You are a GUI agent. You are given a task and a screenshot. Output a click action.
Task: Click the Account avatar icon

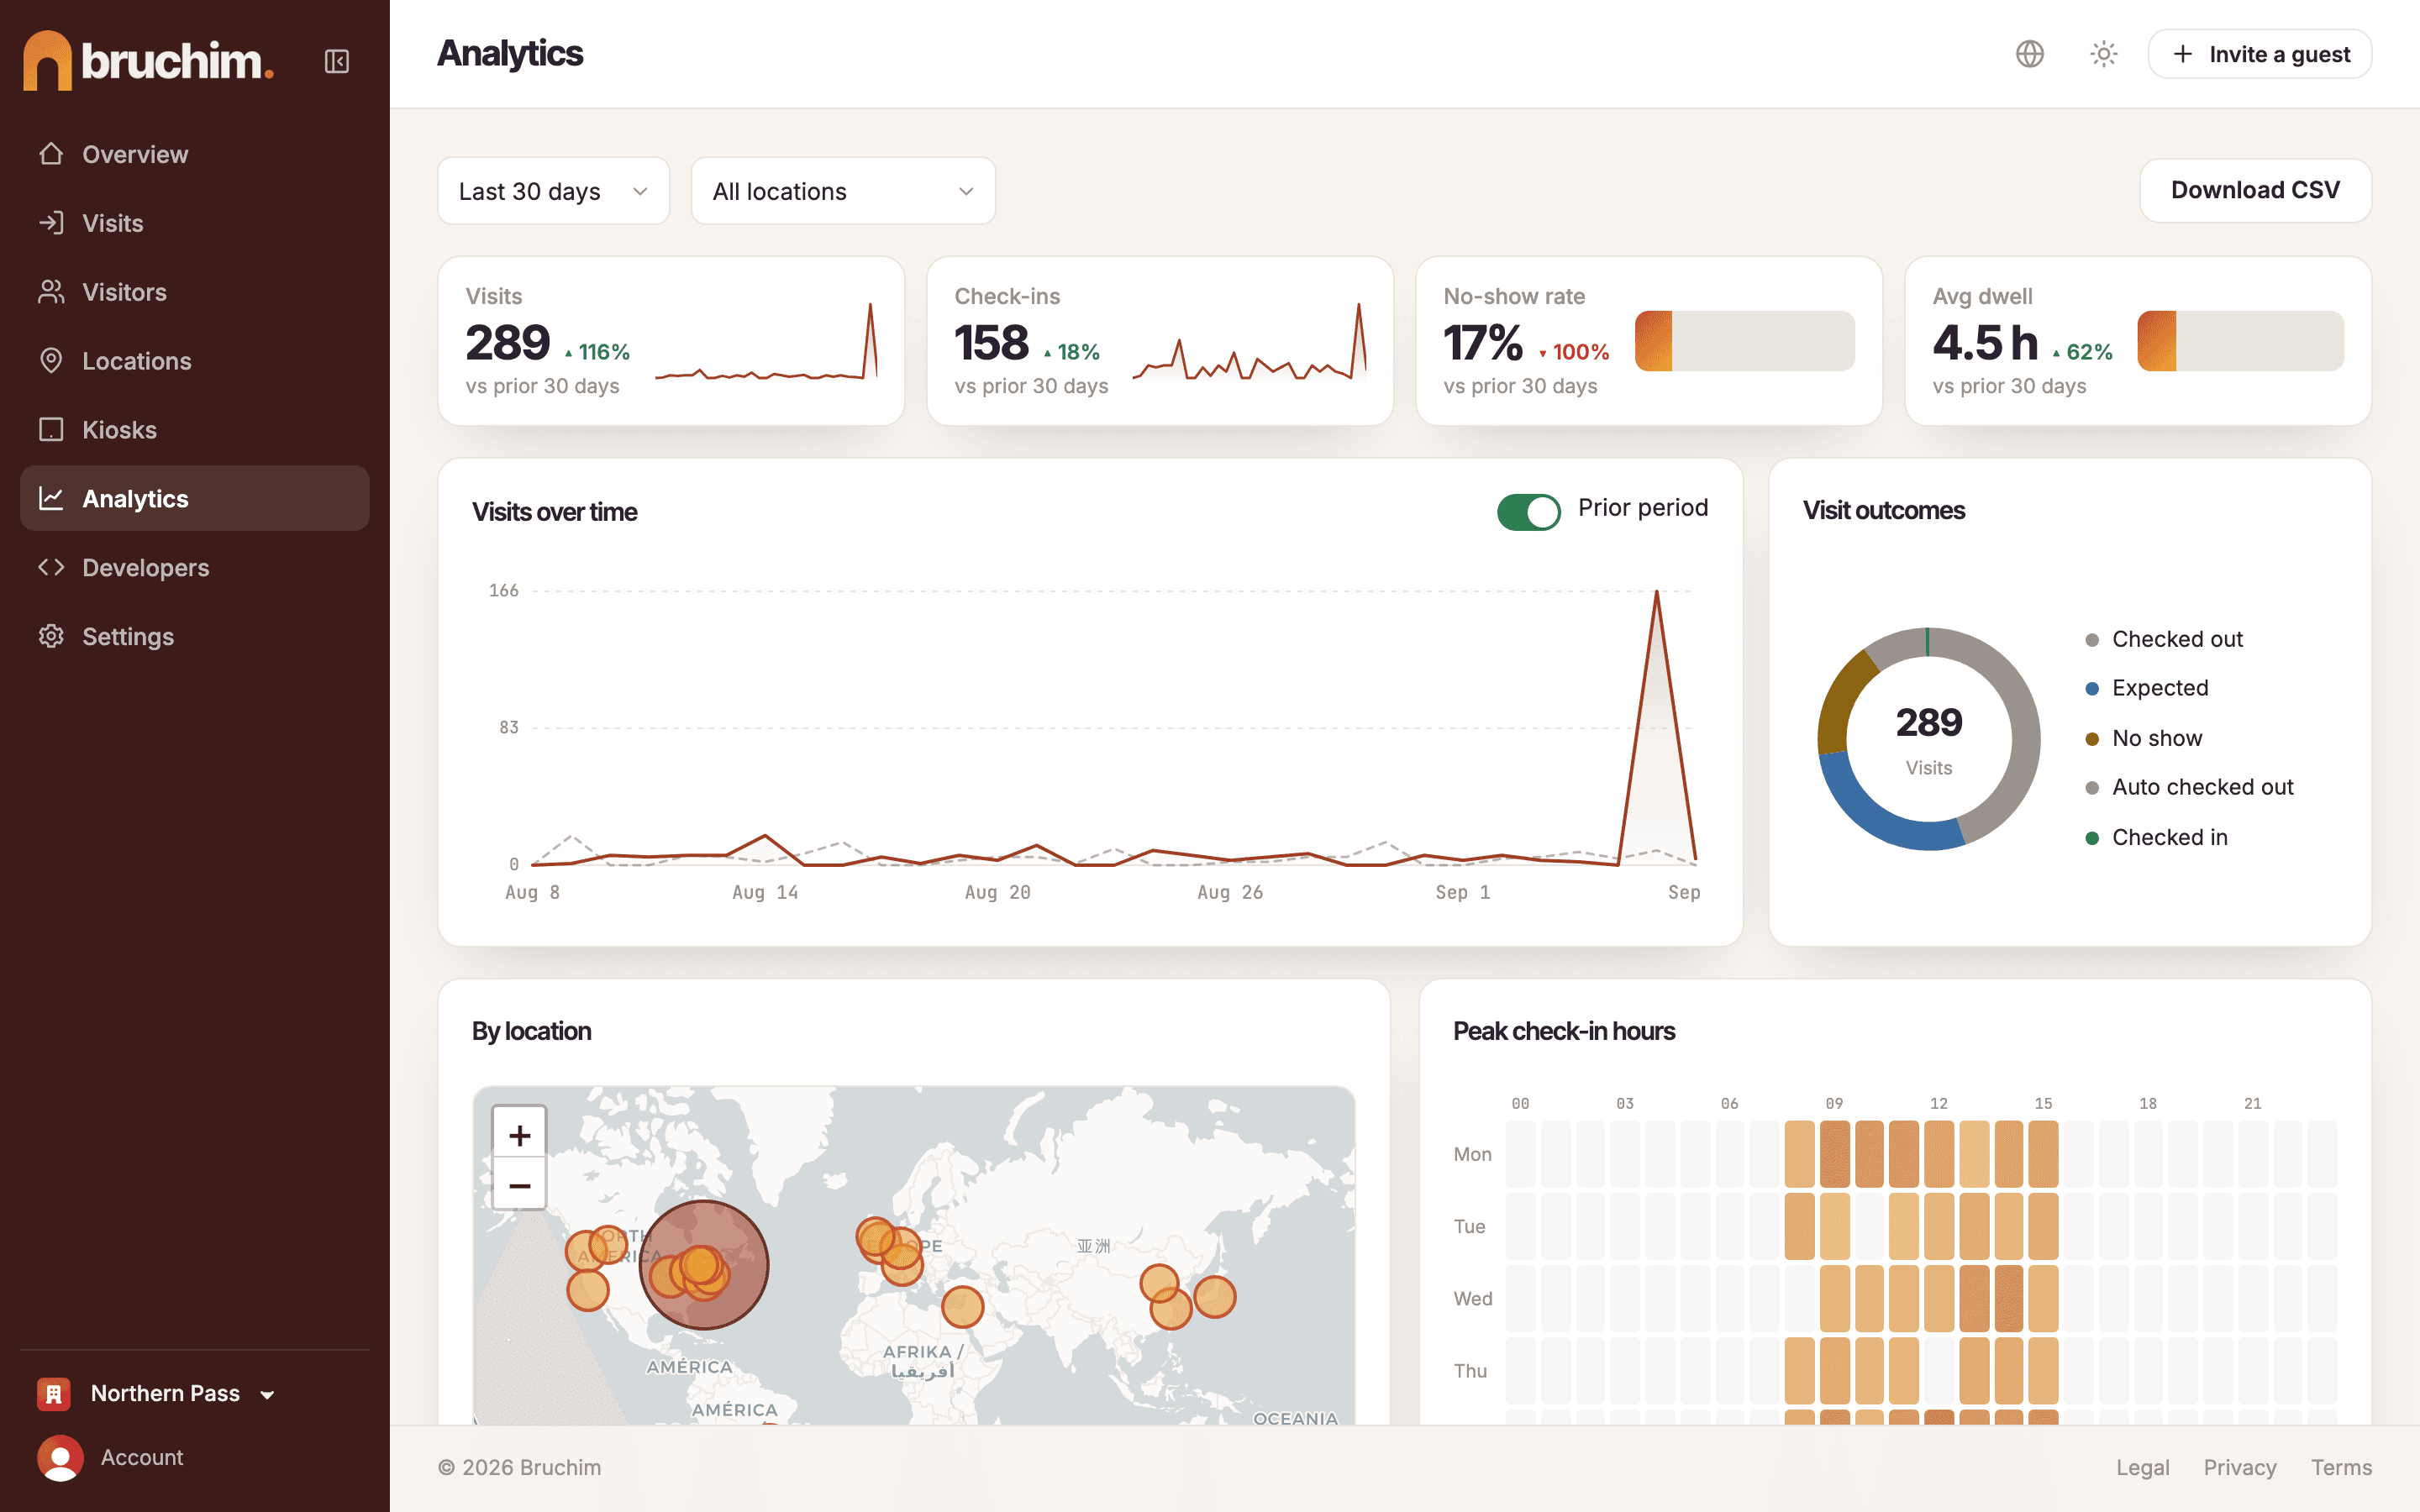[60, 1457]
